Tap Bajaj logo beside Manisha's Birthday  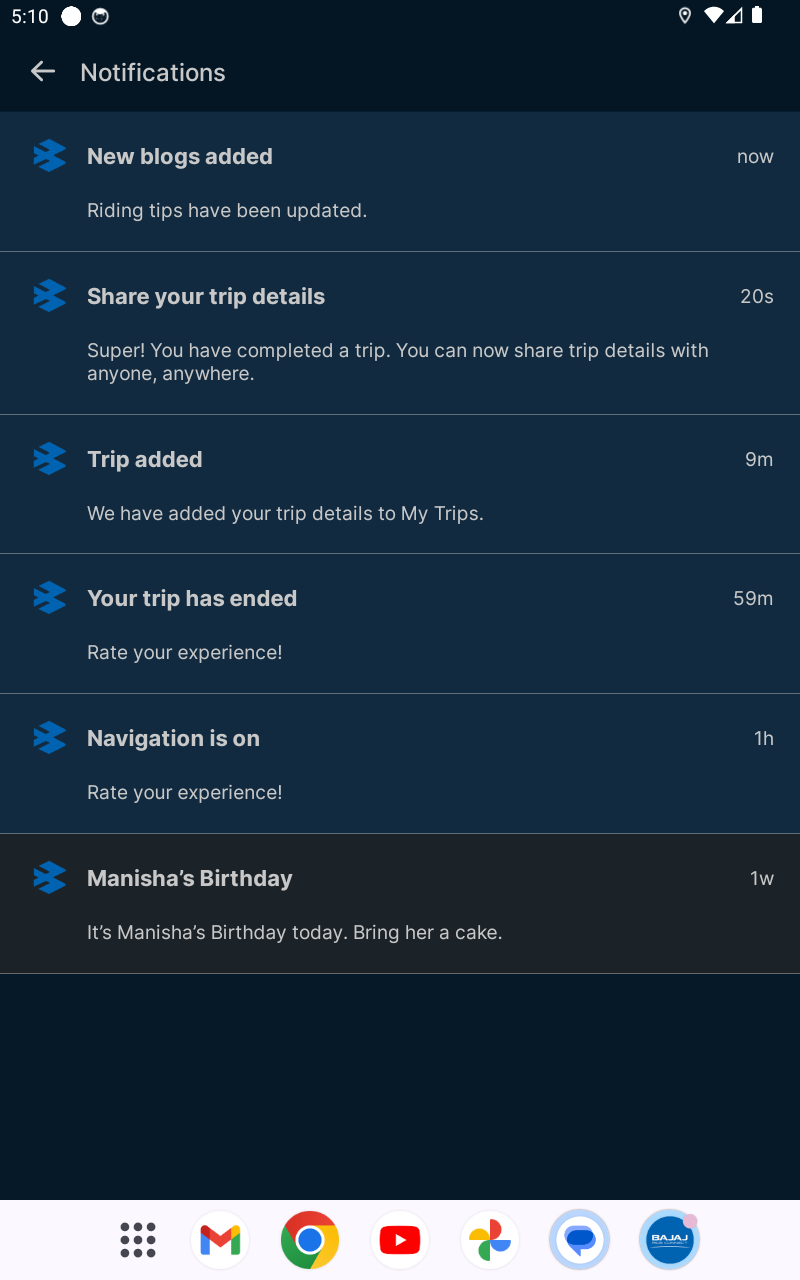[49, 878]
